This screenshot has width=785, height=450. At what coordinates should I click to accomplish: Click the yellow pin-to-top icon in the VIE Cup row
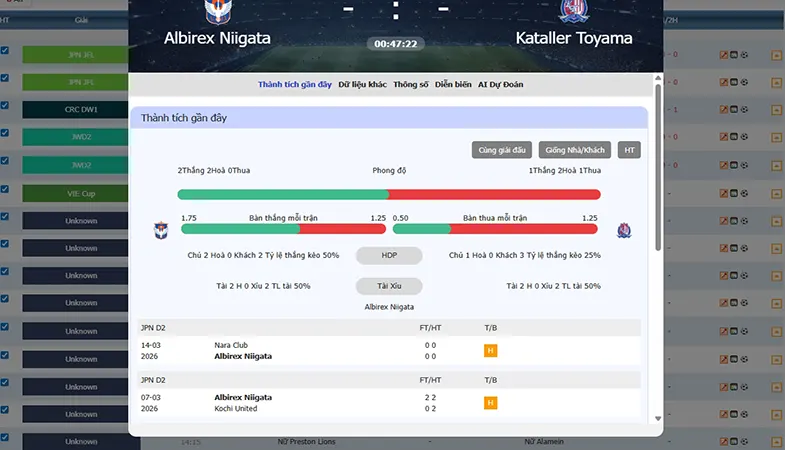pyautogui.click(x=776, y=194)
